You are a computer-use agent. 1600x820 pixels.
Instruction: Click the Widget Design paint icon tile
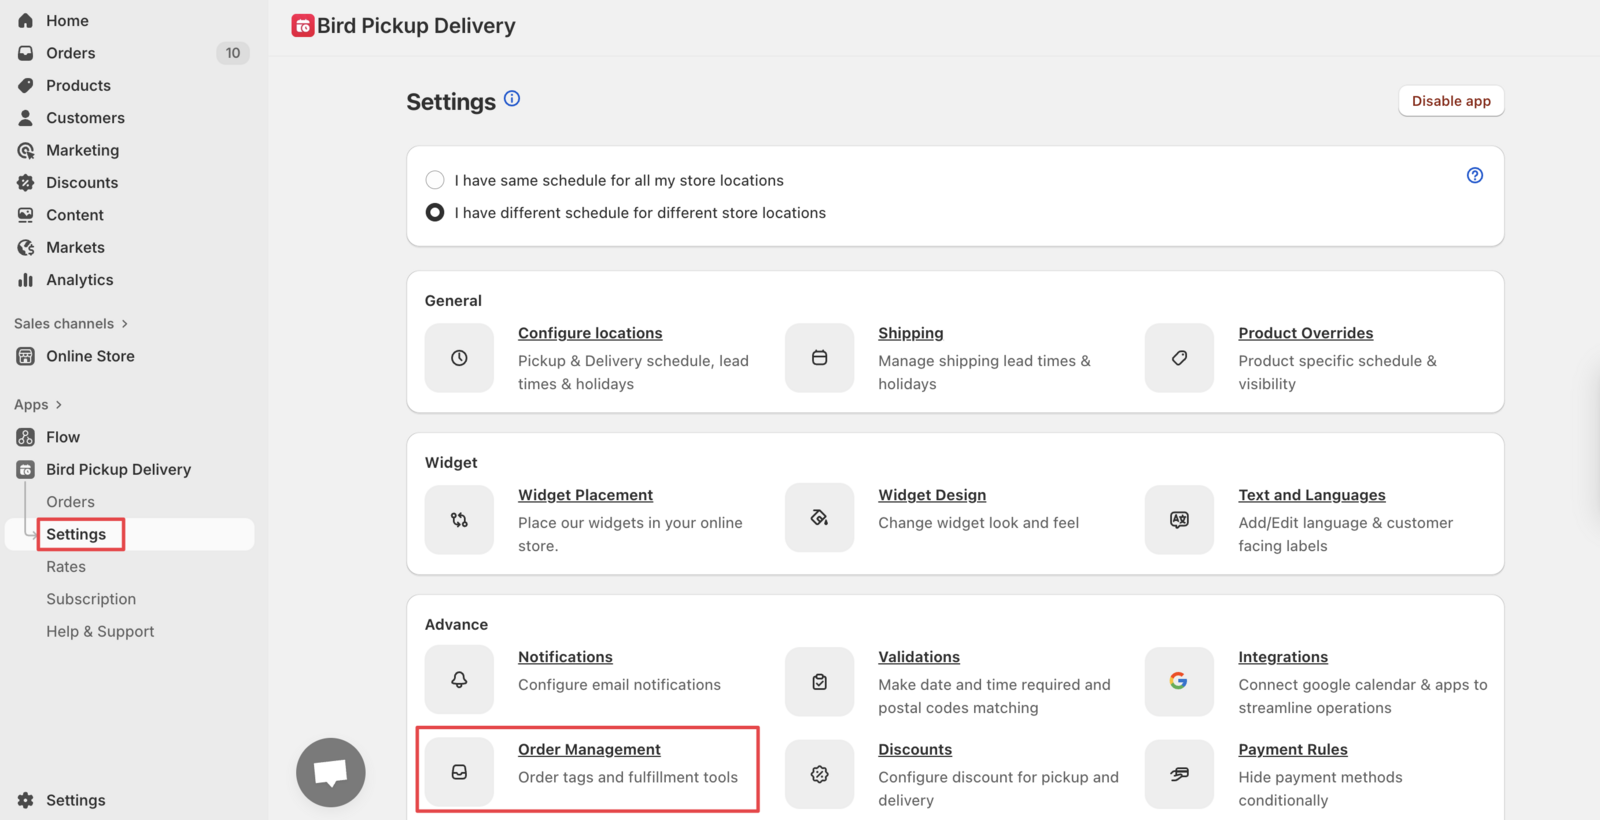click(819, 518)
